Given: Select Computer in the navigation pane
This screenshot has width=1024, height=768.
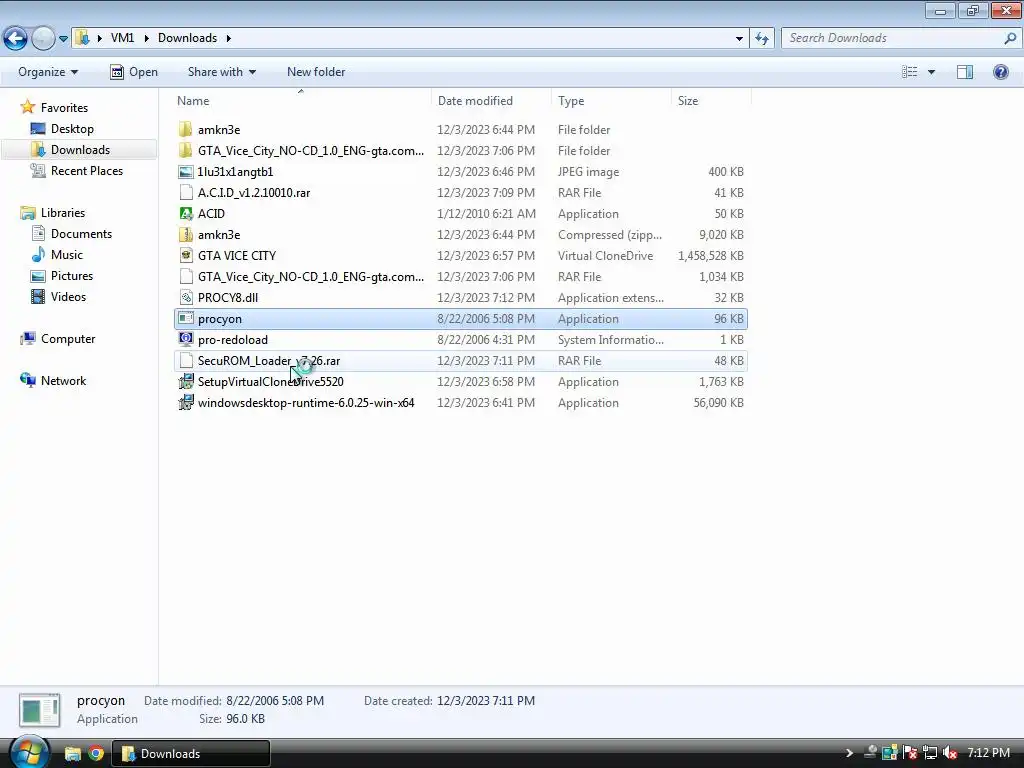Looking at the screenshot, I should (x=68, y=339).
